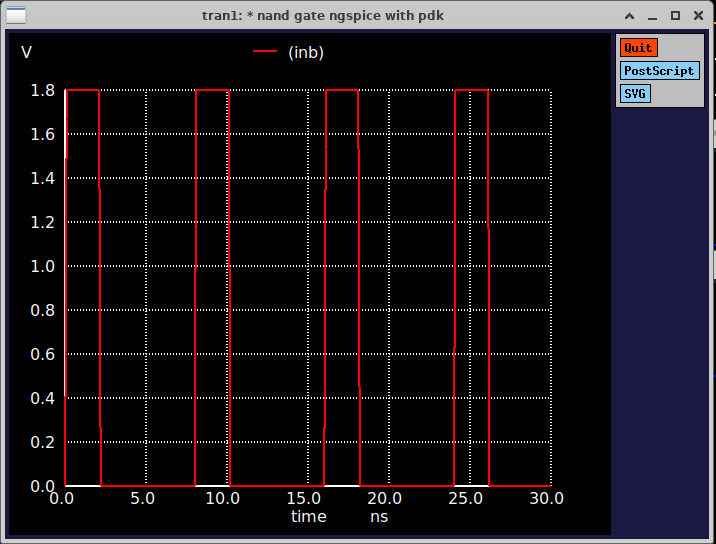
Task: Click the 'time' x-axis label
Action: pos(308,517)
